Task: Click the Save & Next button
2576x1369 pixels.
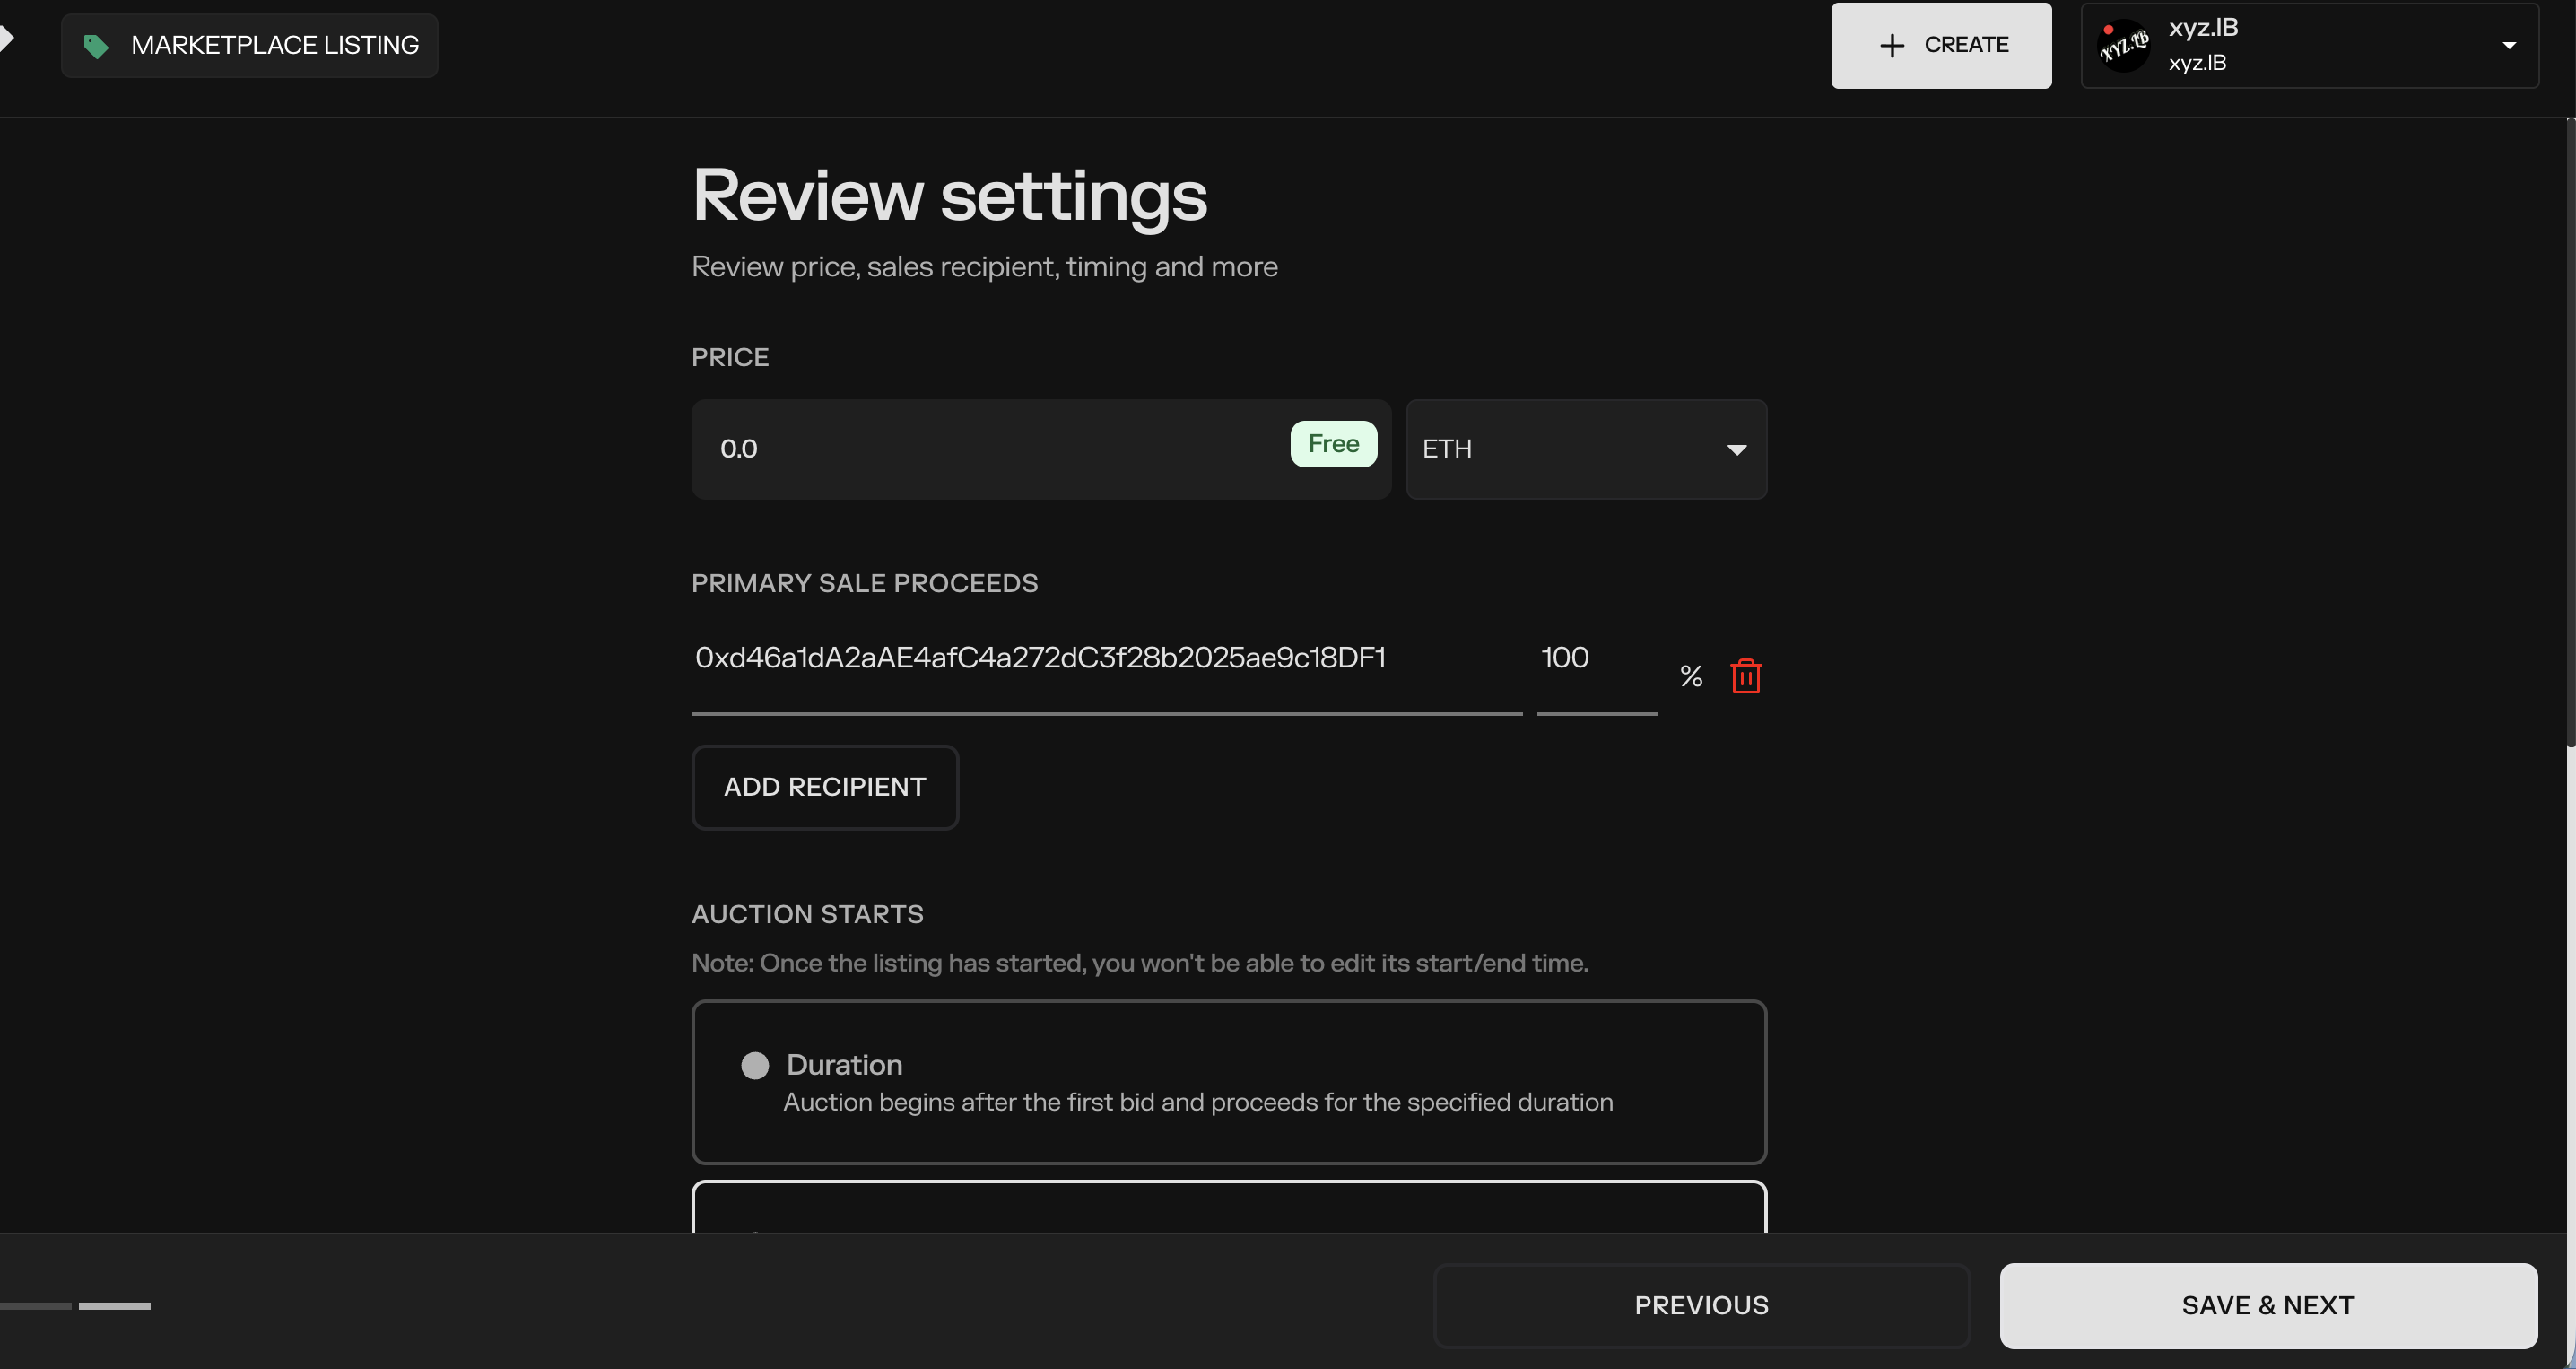Action: (2268, 1306)
